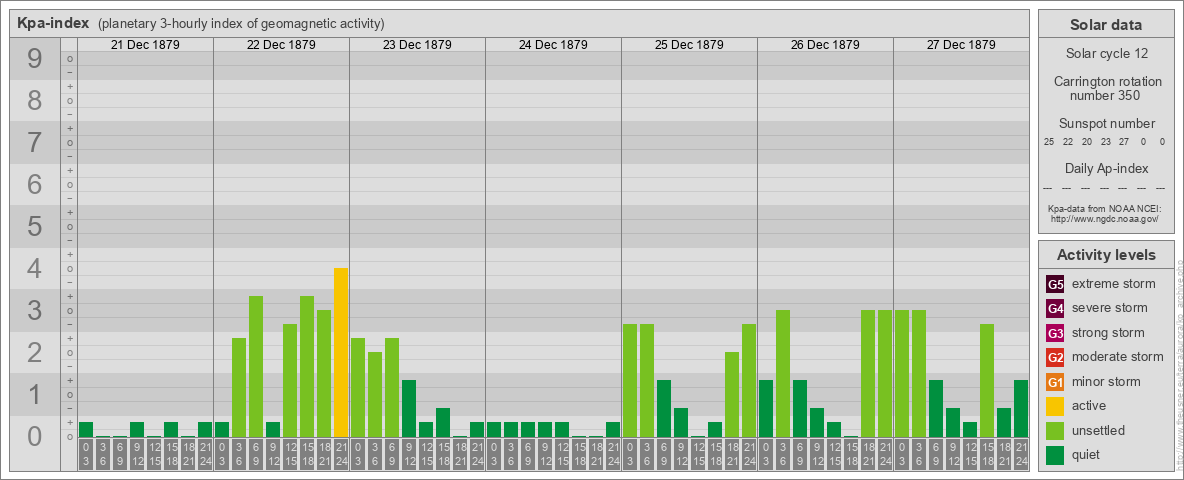Select the 27 Dec 1879 date header

coord(960,45)
